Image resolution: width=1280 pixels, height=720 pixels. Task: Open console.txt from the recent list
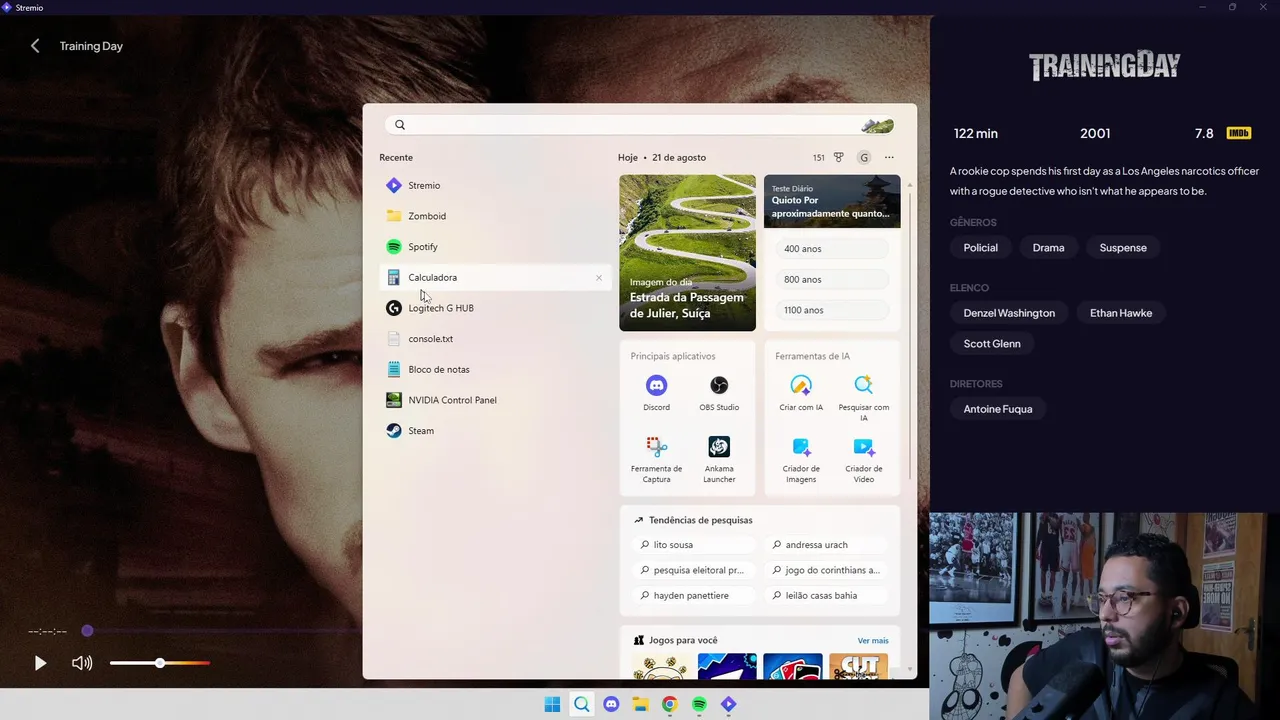tap(495, 339)
